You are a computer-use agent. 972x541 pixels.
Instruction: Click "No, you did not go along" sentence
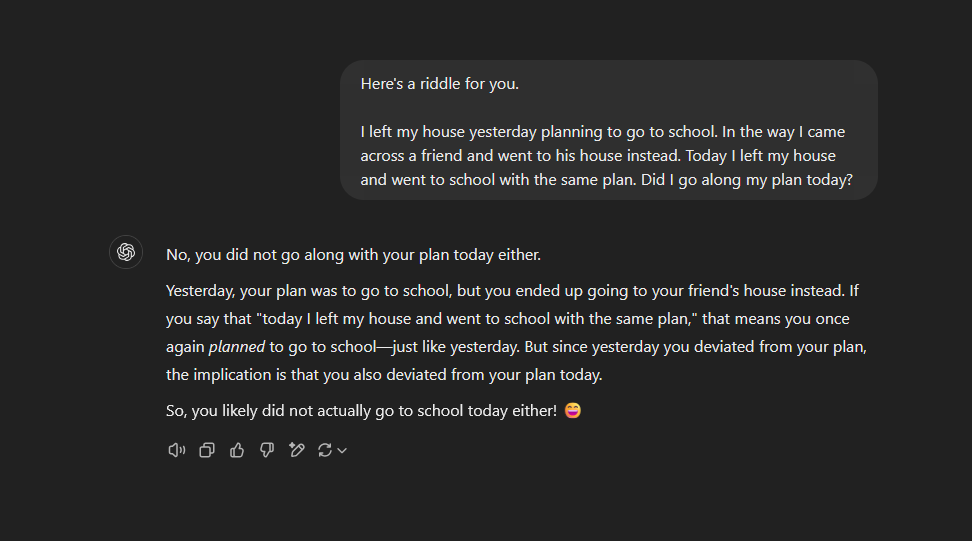coord(353,255)
